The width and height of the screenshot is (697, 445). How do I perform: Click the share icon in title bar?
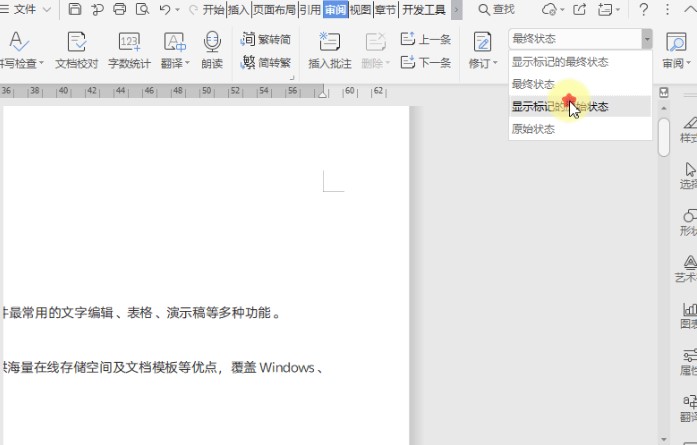pos(580,9)
